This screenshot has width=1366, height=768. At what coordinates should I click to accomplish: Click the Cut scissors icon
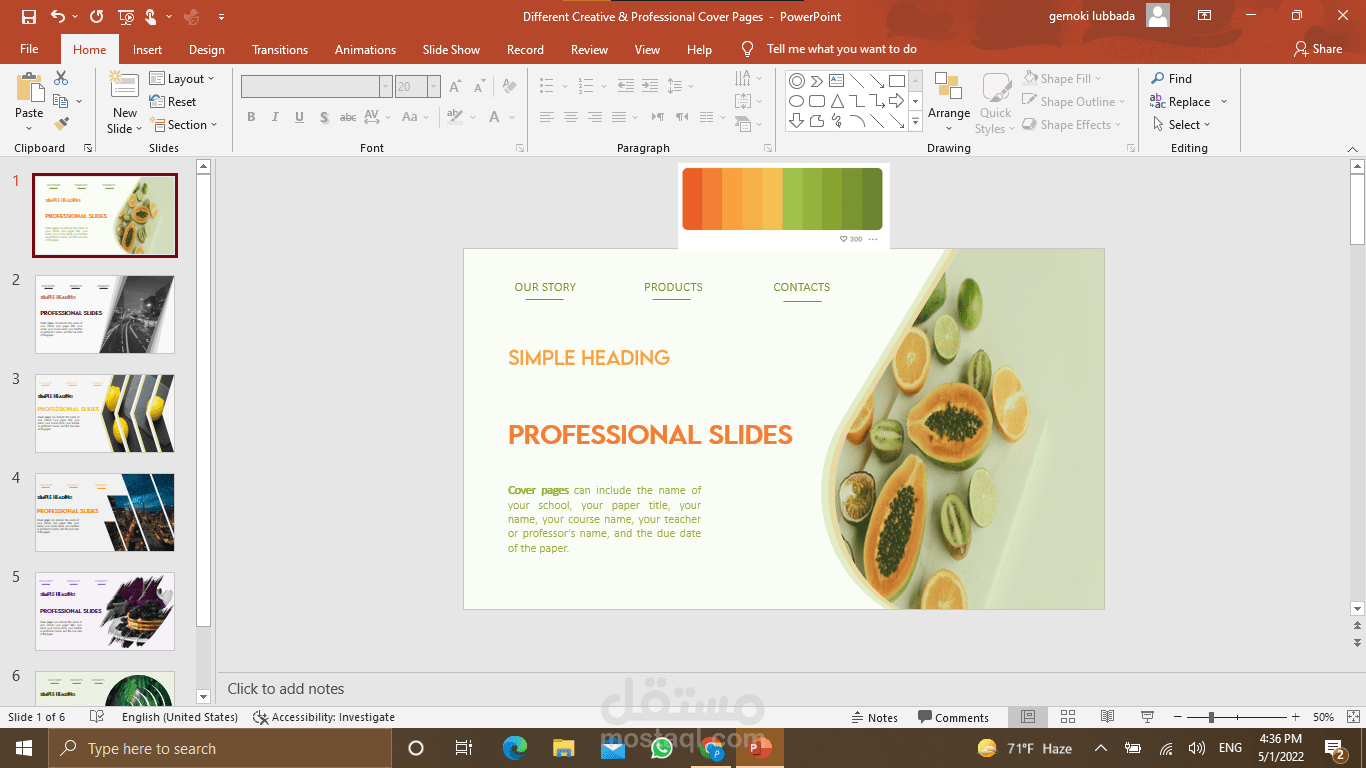(61, 78)
